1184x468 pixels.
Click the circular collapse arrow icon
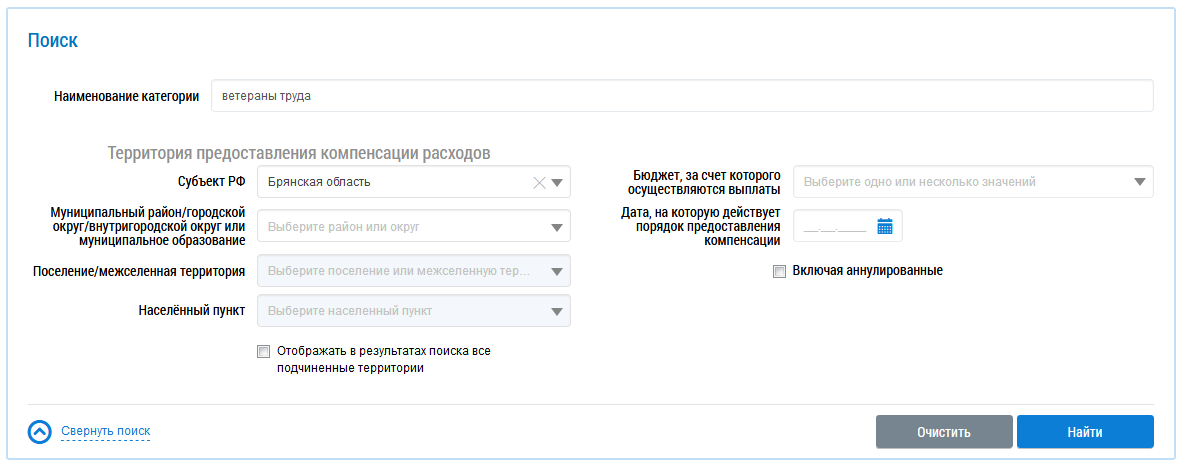40,432
